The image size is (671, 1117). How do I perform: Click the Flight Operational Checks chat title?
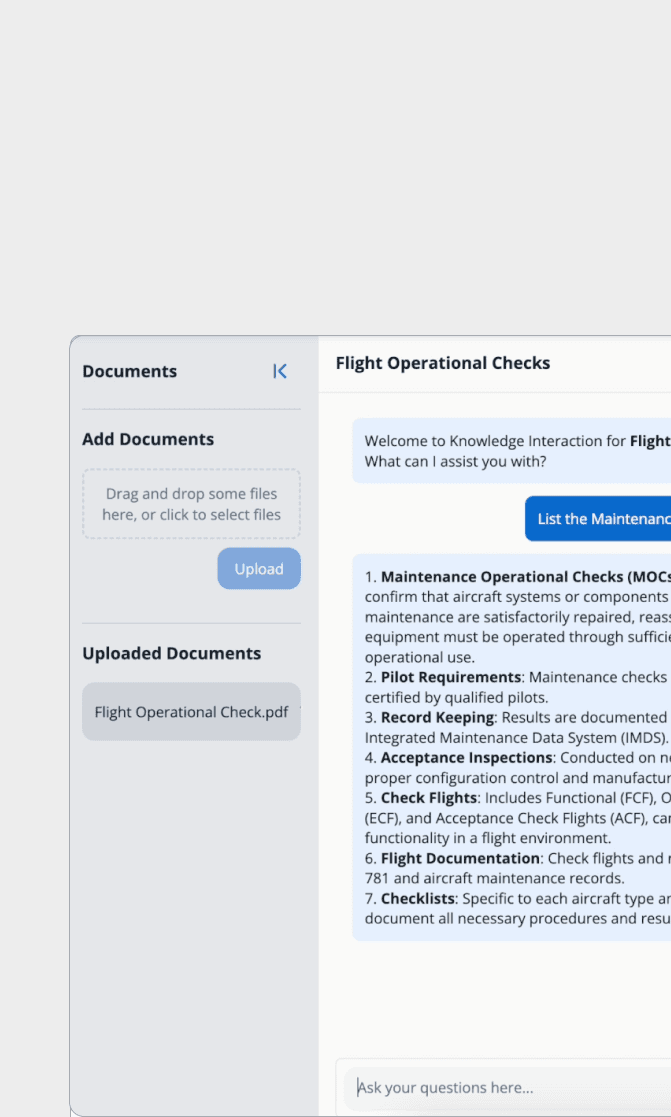(x=443, y=363)
